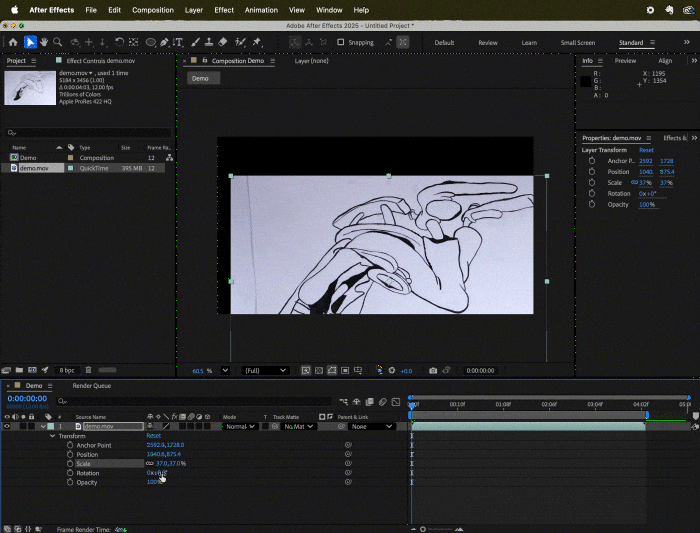Toggle the Snapping checkbox
The height and width of the screenshot is (533, 700).
(x=341, y=42)
